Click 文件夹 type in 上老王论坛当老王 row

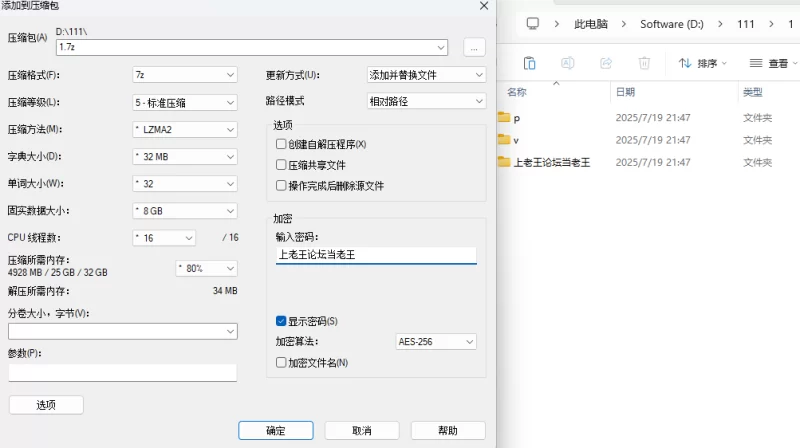[x=757, y=162]
